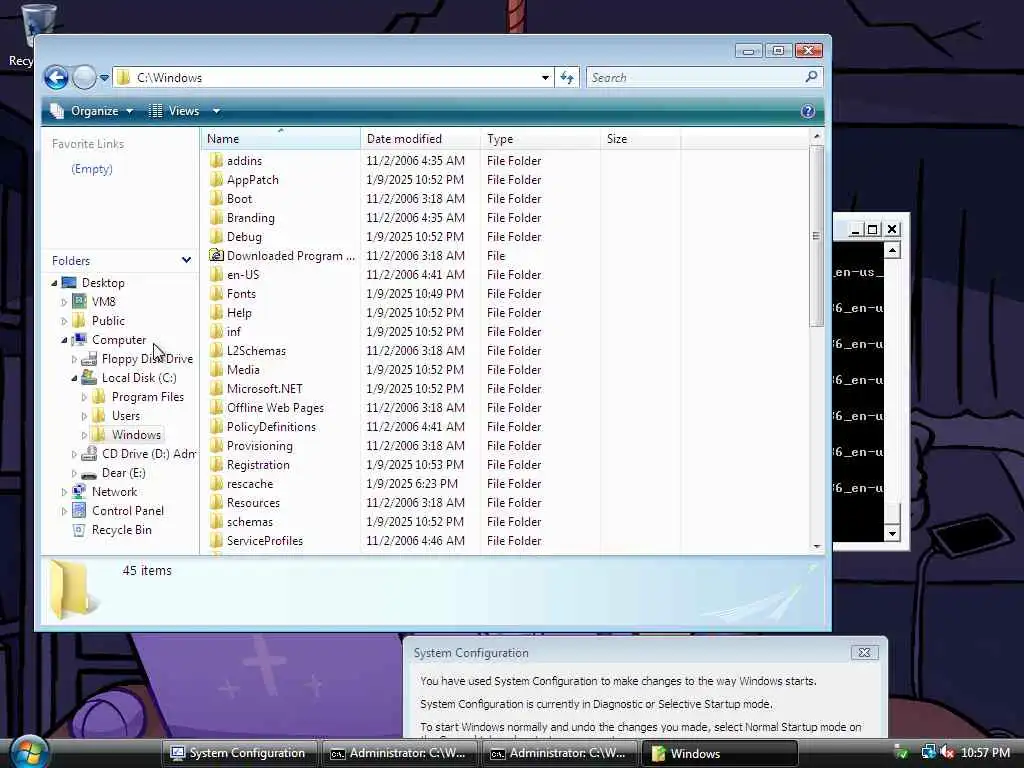Screen dimensions: 1024x768
Task: Select the PolicyDefinitions folder name
Action: 271,426
